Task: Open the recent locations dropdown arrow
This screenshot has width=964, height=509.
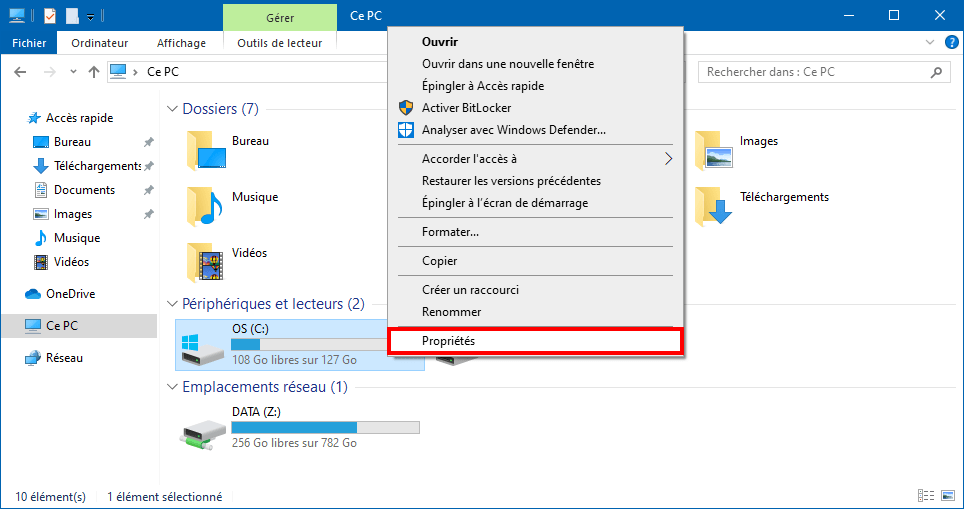Action: [73, 72]
